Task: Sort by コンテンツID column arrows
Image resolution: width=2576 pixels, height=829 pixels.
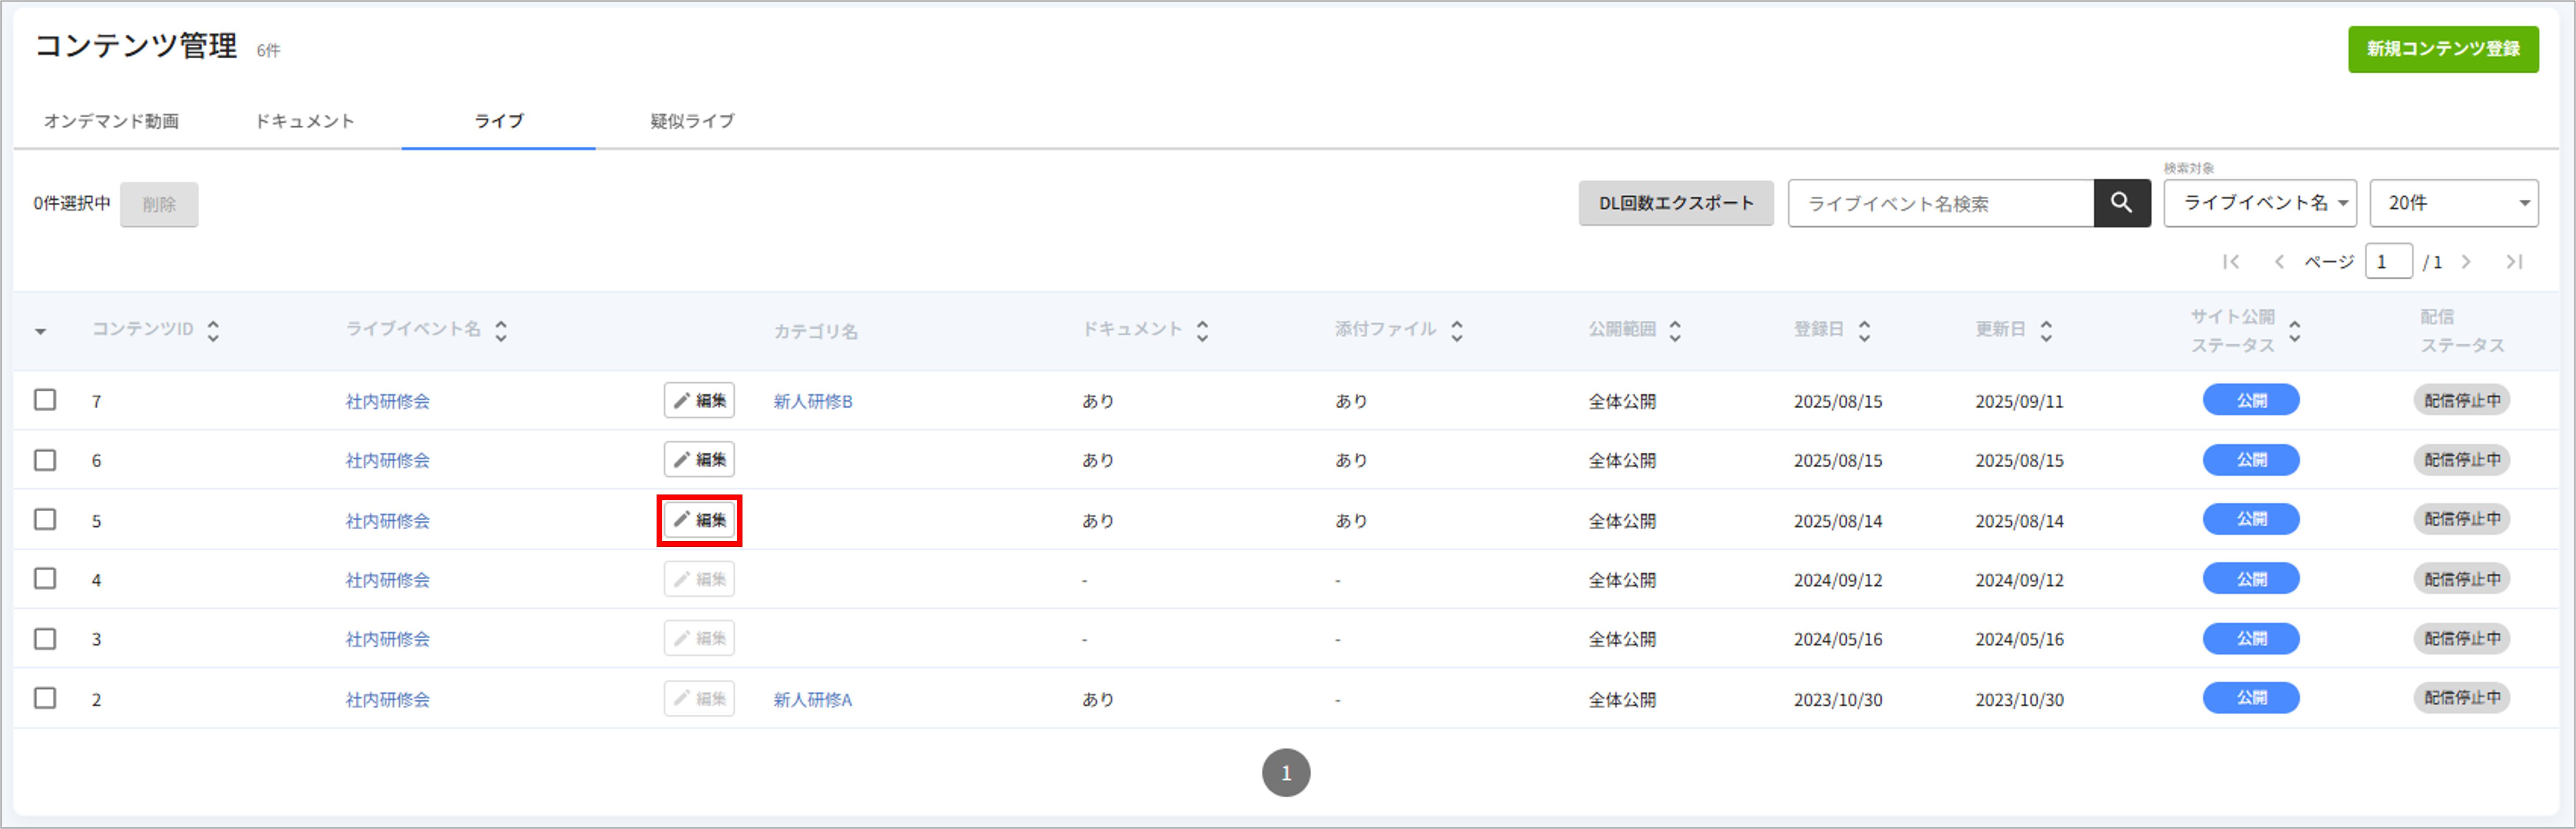Action: pos(213,331)
